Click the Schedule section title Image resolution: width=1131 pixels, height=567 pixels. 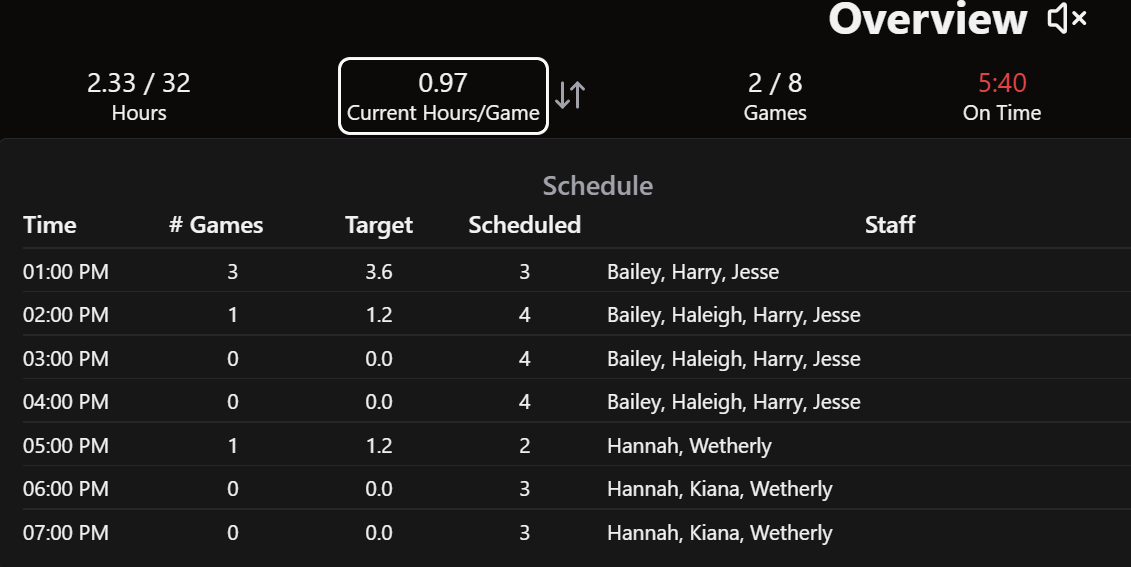click(x=598, y=185)
